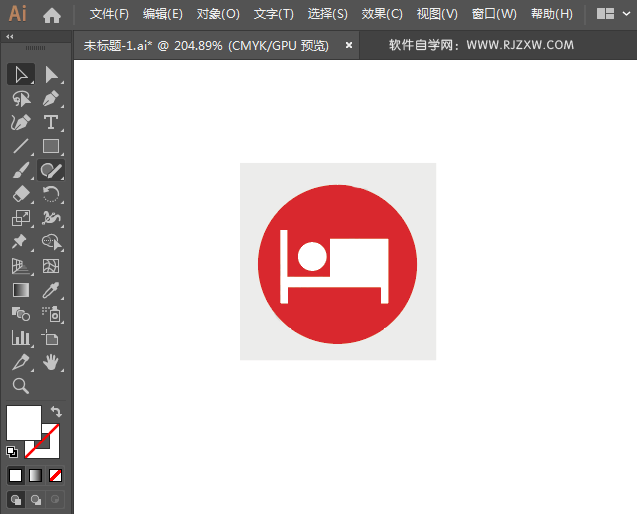Choose the Lasso tool
Viewport: 637px width, 514px height.
21,99
